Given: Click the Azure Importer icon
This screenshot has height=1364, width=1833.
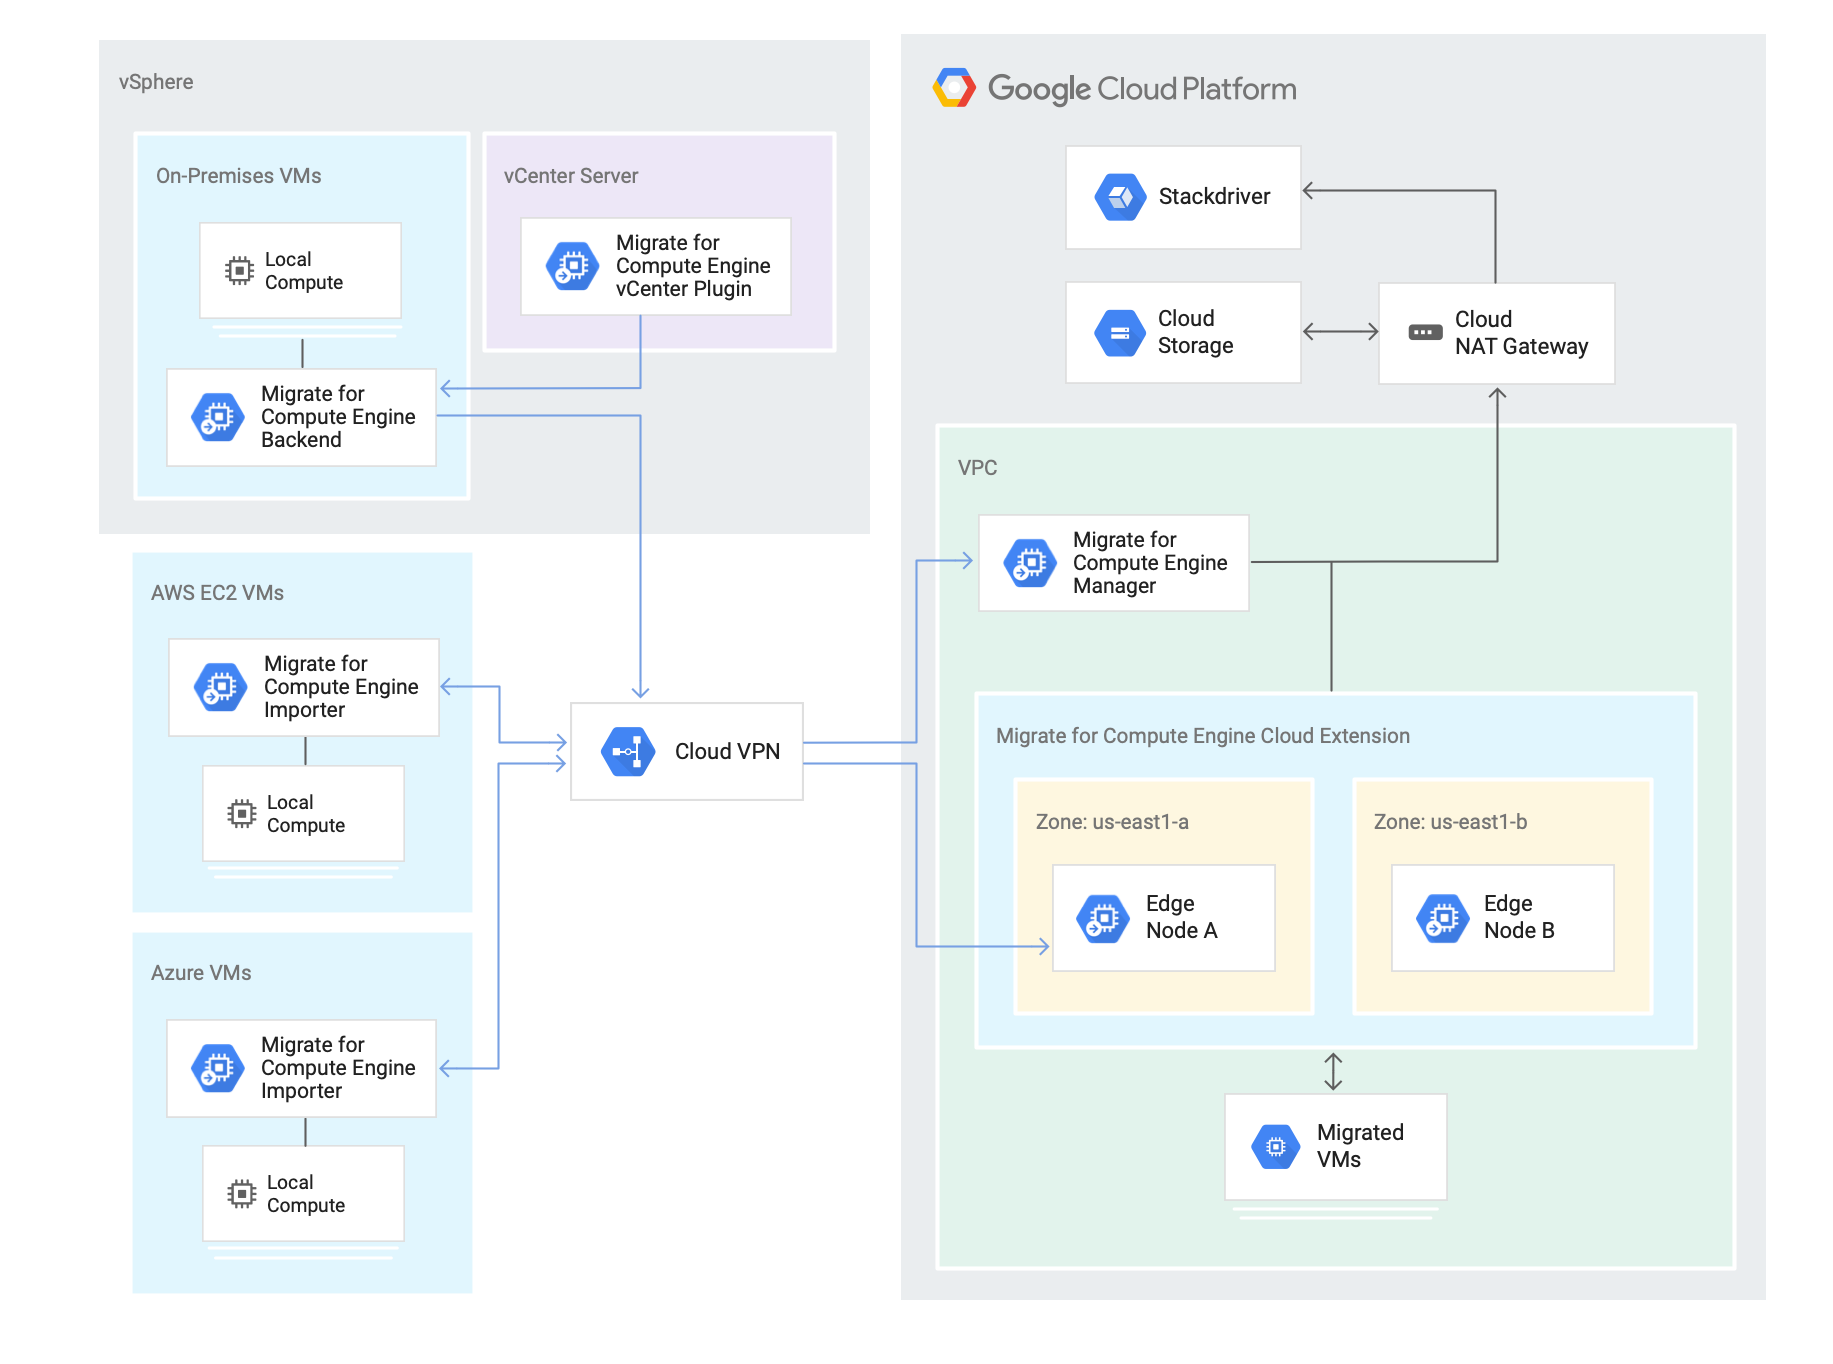Looking at the screenshot, I should 217,1068.
